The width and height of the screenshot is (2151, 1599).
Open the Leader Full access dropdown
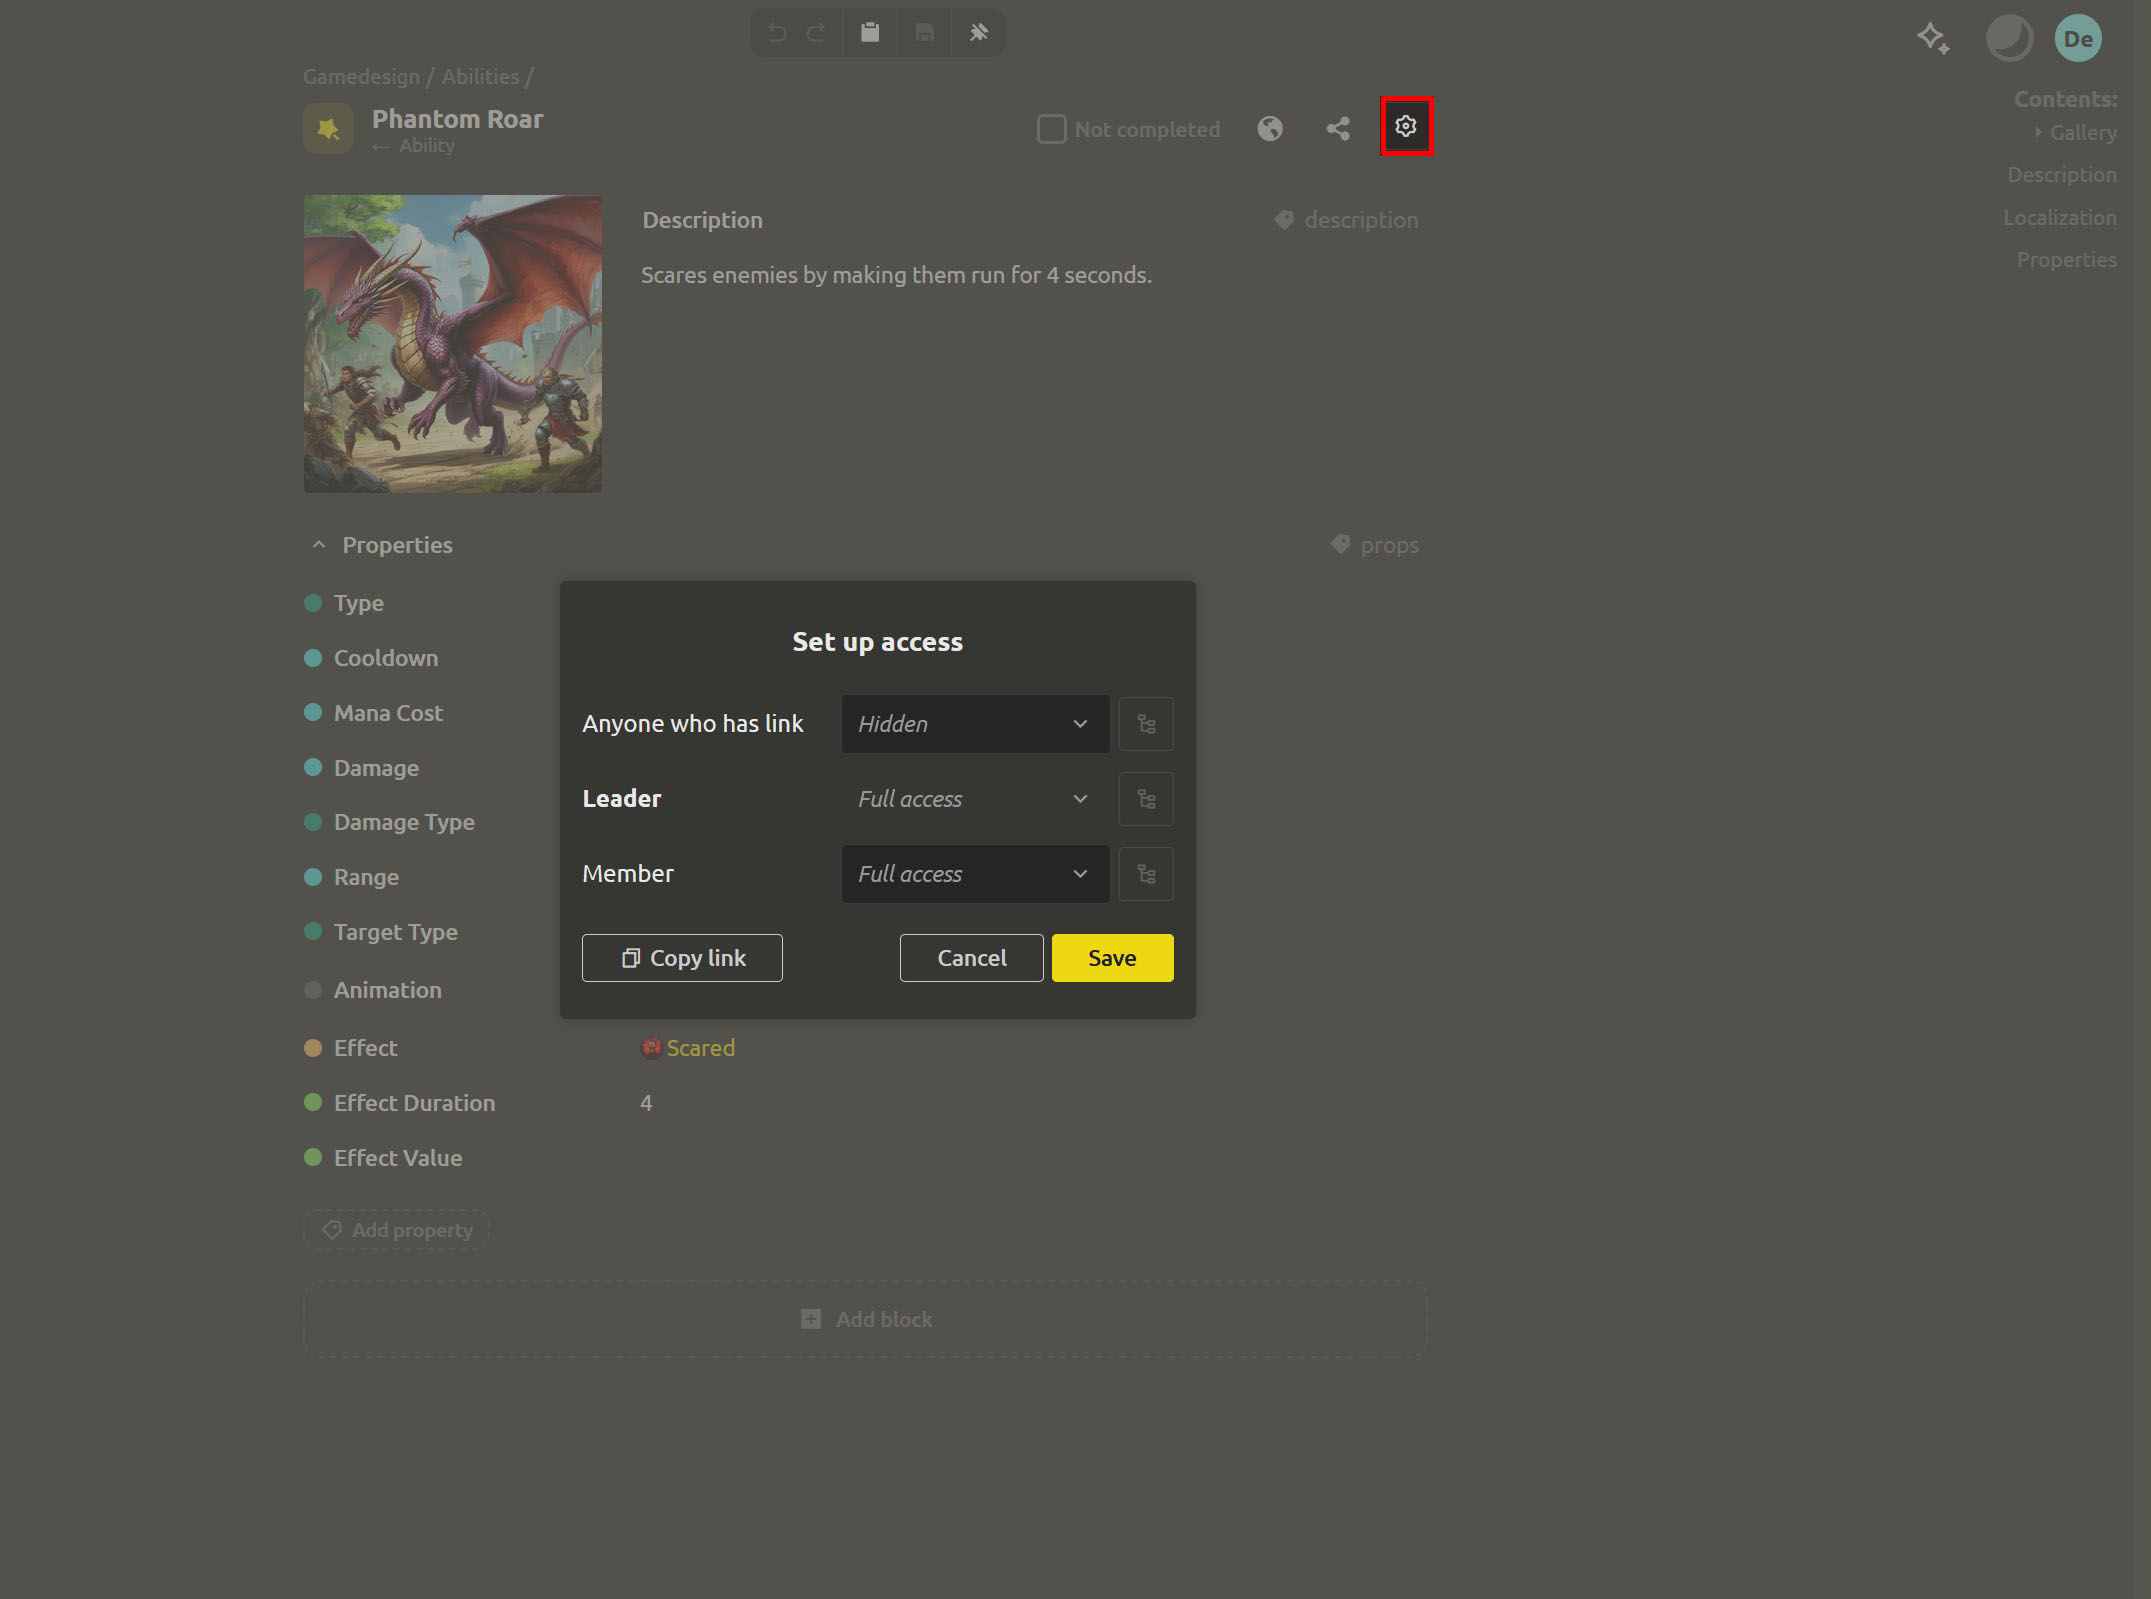coord(975,799)
